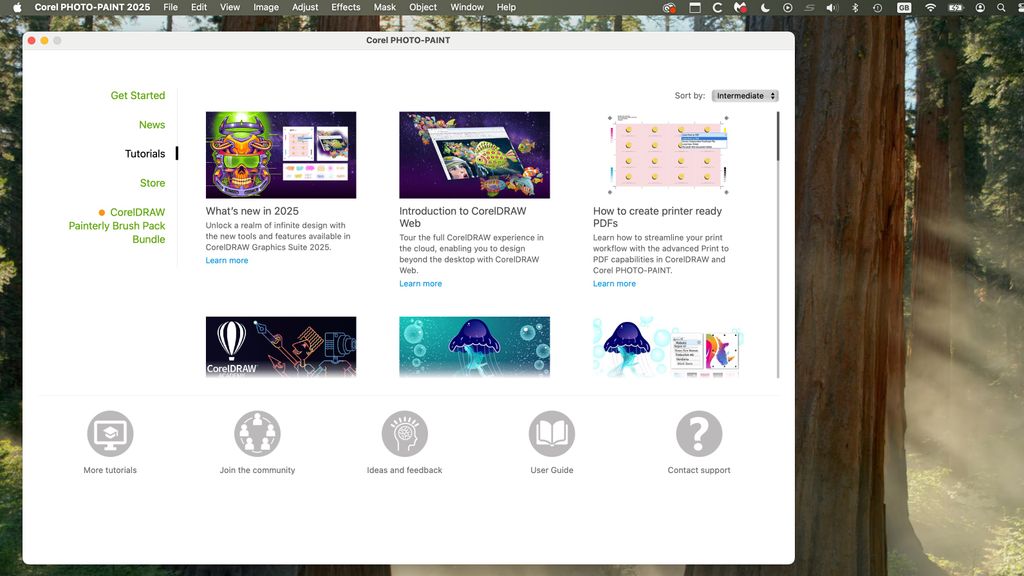Open the How to create printer ready PDFs thumbnail
Screen dimensions: 1024x576
(x=667, y=154)
